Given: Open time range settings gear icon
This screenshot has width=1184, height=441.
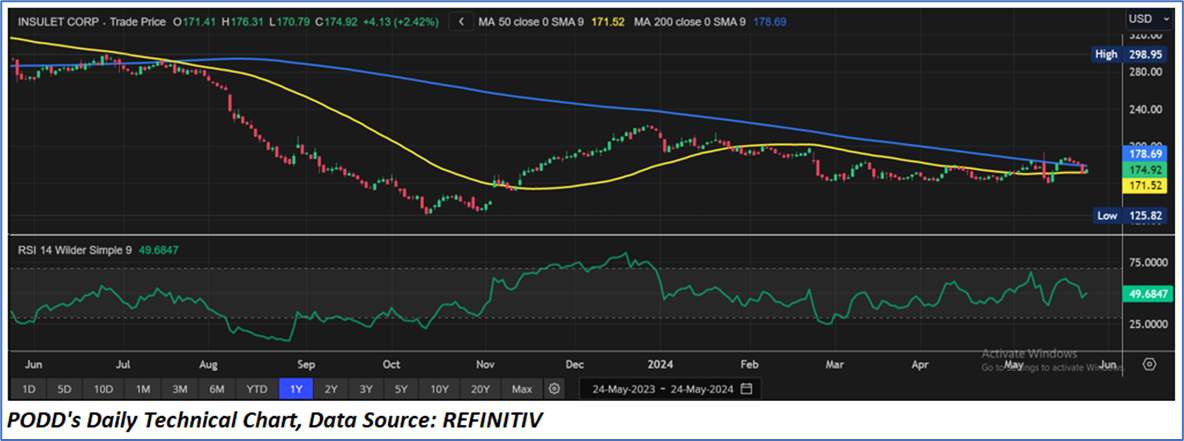Looking at the screenshot, I should point(553,388).
